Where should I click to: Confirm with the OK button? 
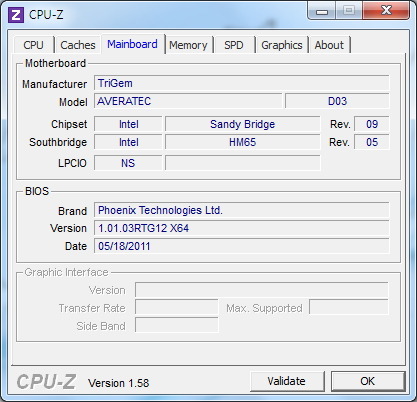[367, 381]
